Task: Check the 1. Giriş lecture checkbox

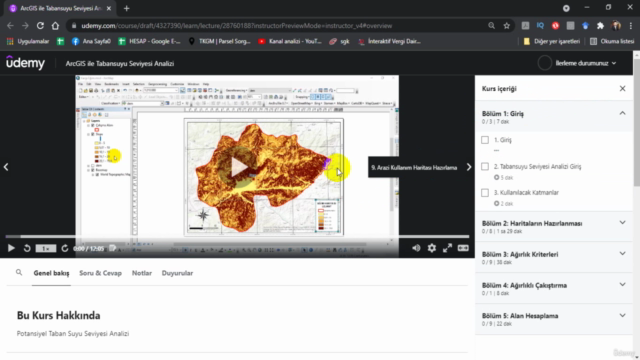Action: (485, 140)
